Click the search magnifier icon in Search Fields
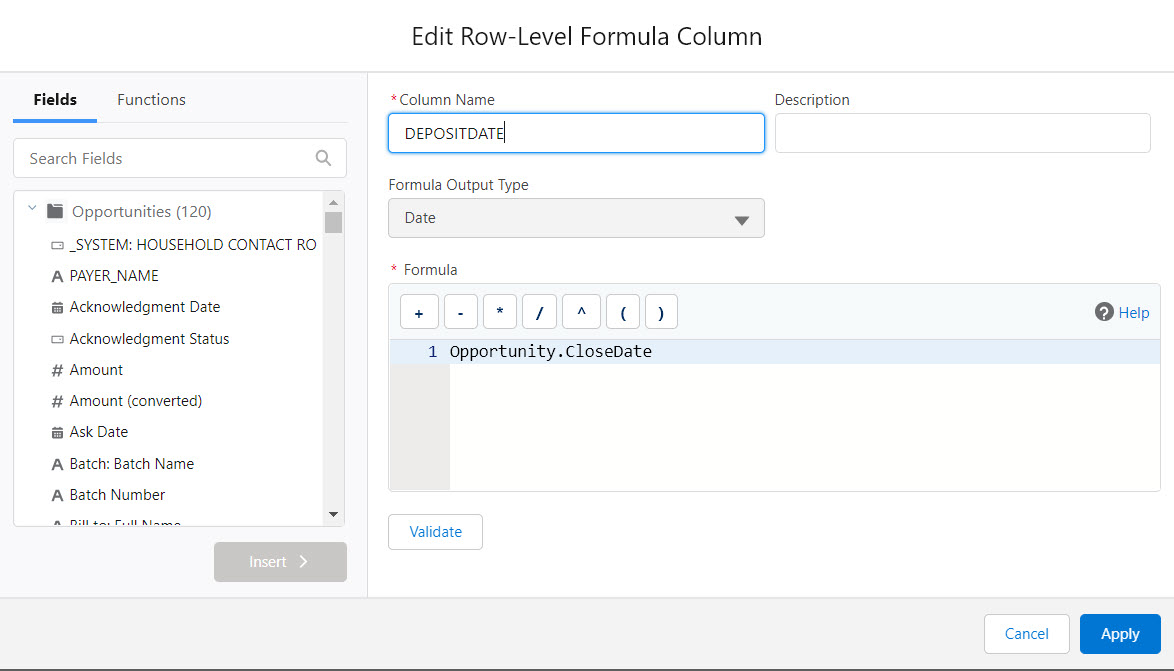Viewport: 1174px width, 671px height. point(323,158)
